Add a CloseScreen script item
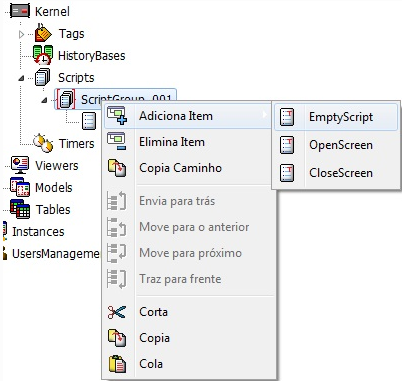The image size is (402, 381). [336, 173]
